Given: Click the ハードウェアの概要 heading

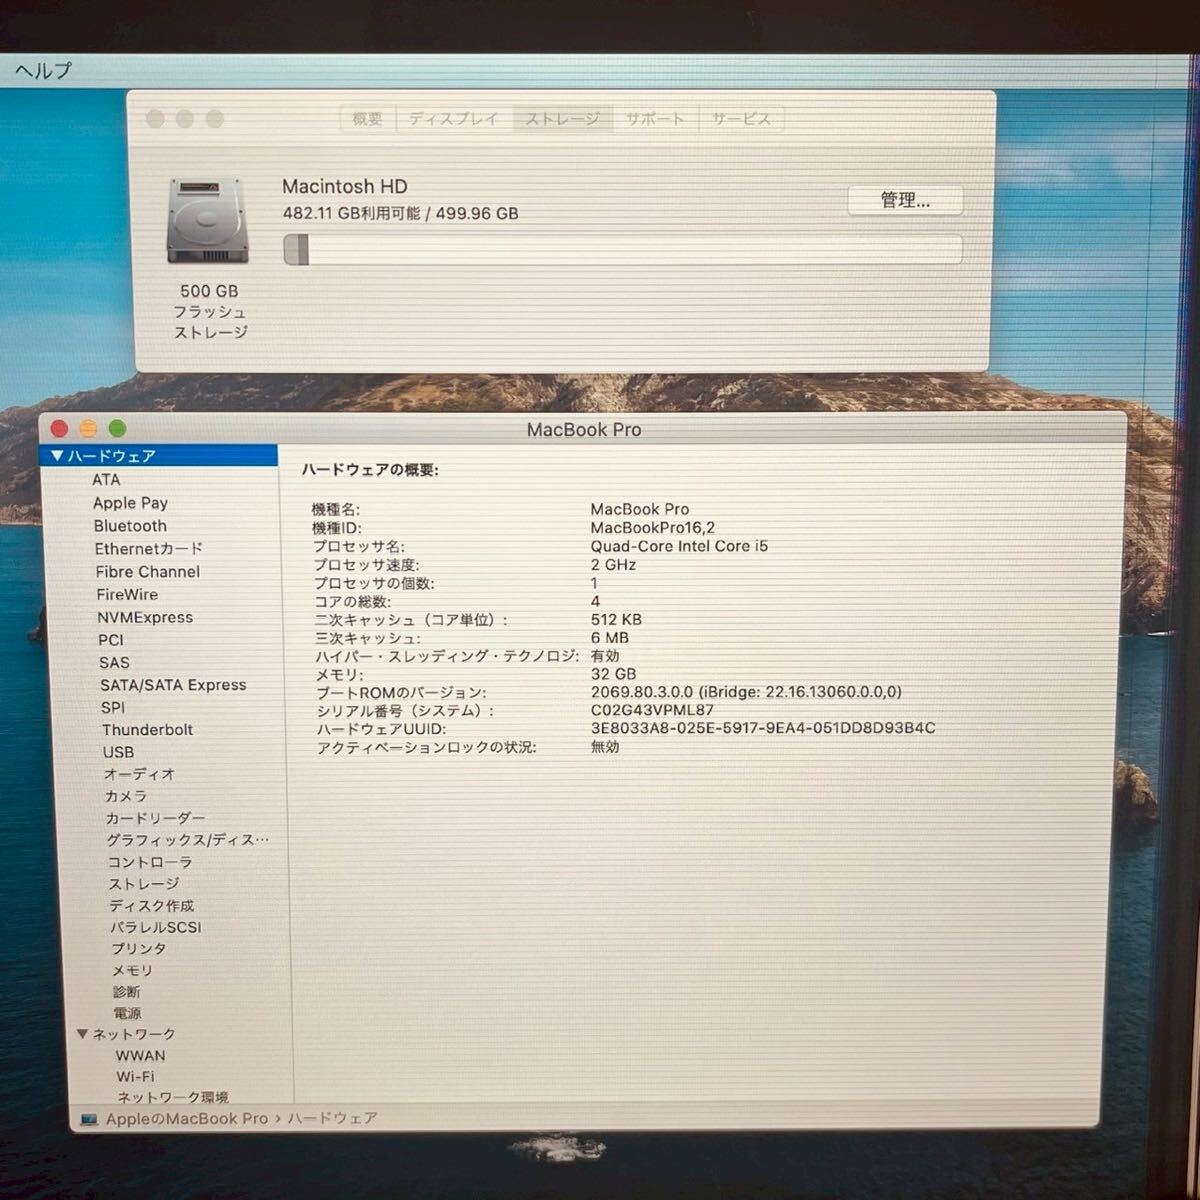Looking at the screenshot, I should pyautogui.click(x=370, y=470).
